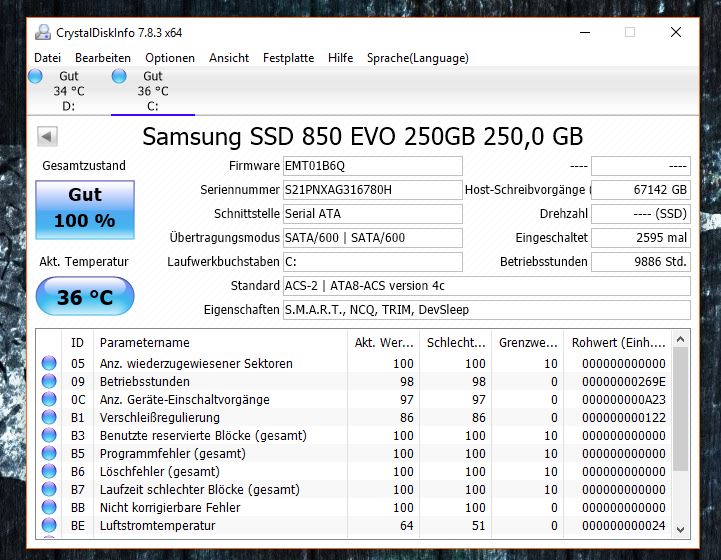Select 'Nicht korrigierbare Fehler' row text
Viewport: 721px width, 560px height.
170,508
